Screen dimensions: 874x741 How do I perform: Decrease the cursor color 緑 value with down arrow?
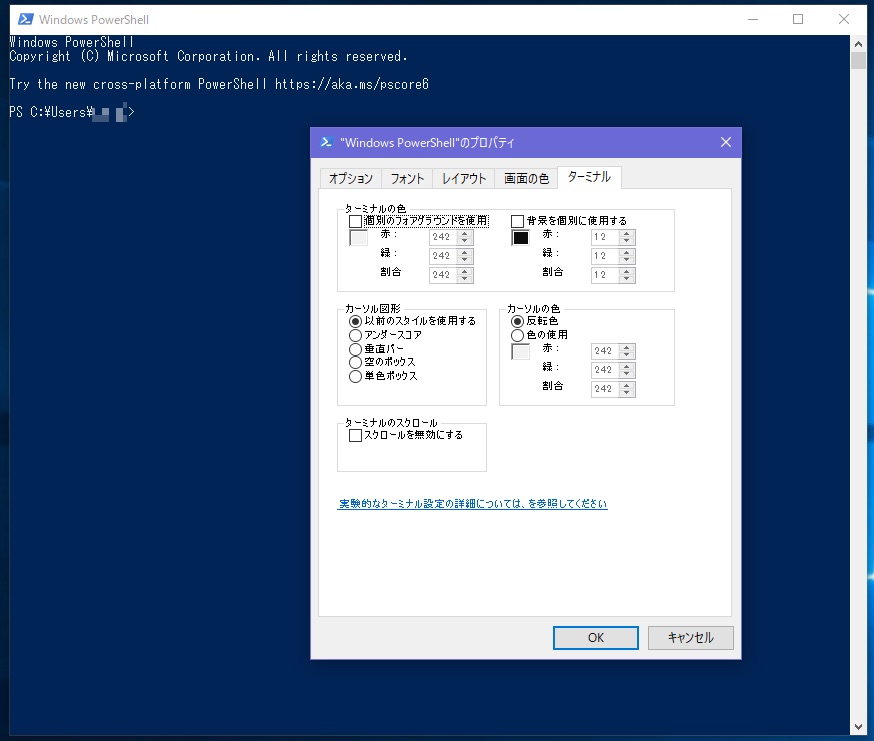(627, 374)
